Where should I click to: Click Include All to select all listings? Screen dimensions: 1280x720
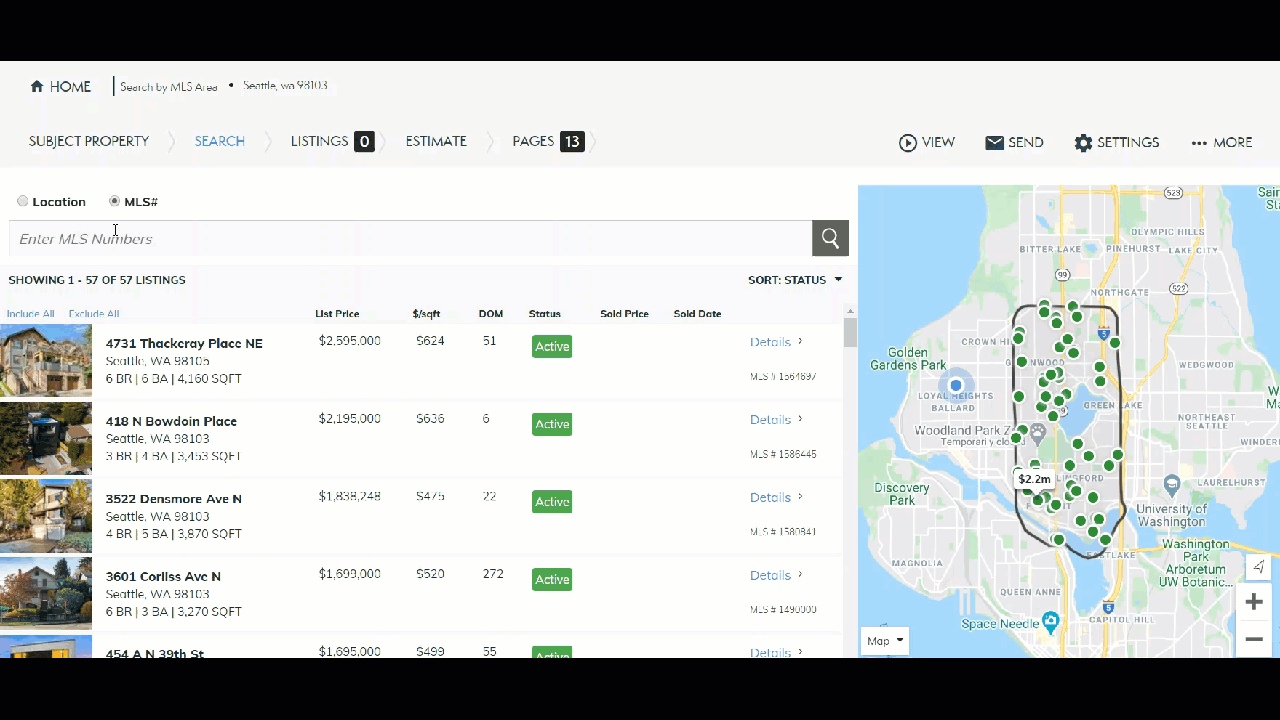pos(30,313)
